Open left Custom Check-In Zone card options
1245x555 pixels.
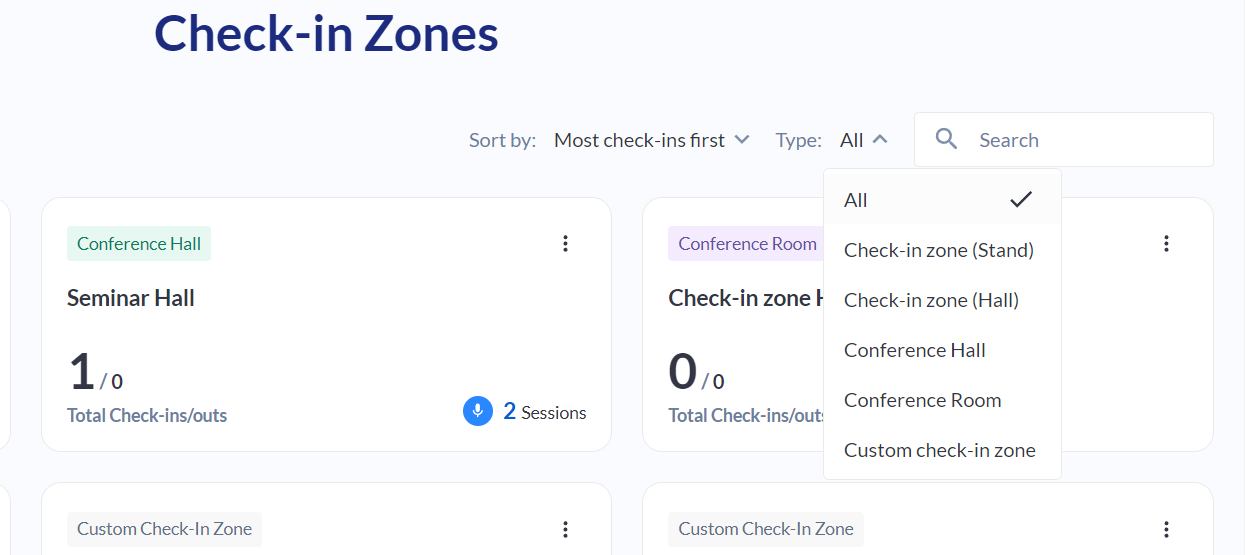[565, 529]
